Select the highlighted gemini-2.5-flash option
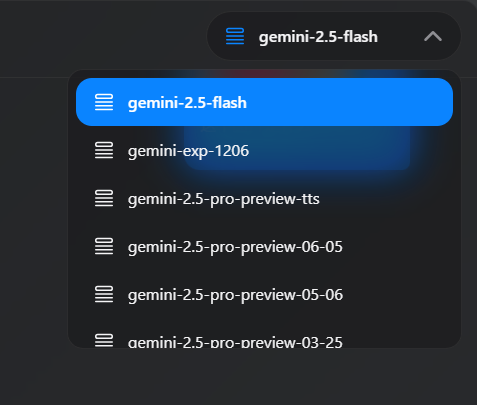 tap(264, 102)
